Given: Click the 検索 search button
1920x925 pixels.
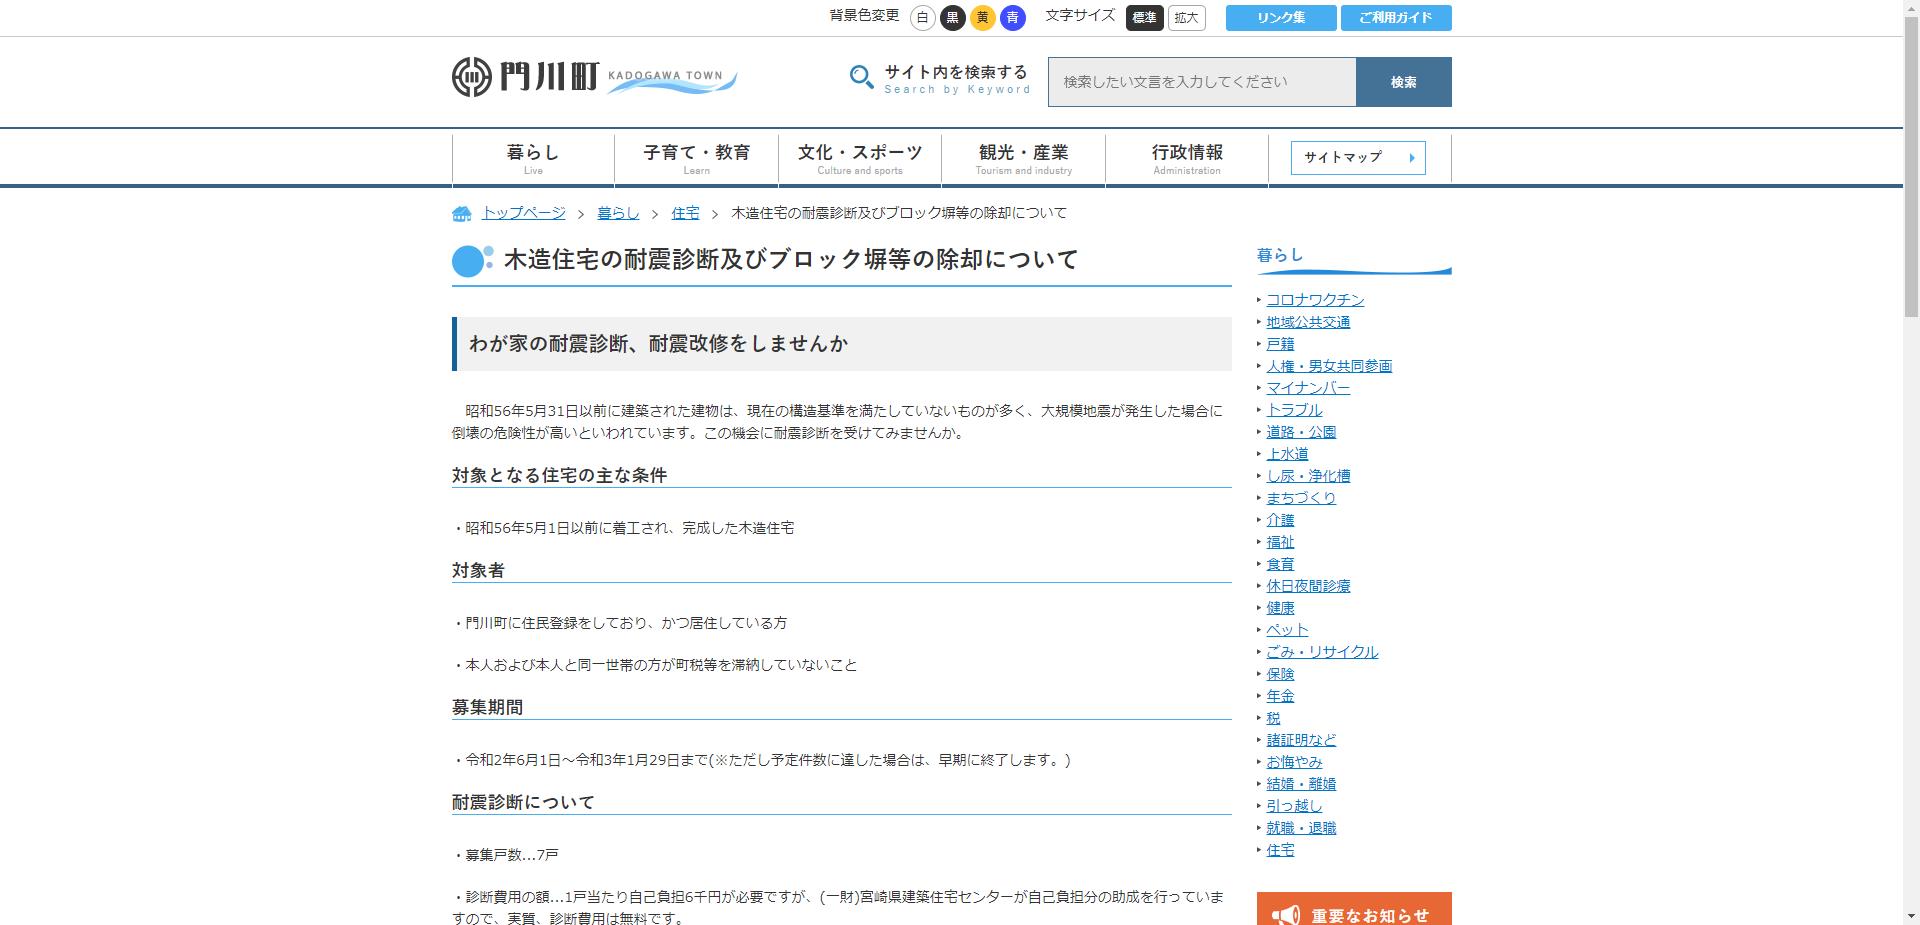Looking at the screenshot, I should point(1403,81).
